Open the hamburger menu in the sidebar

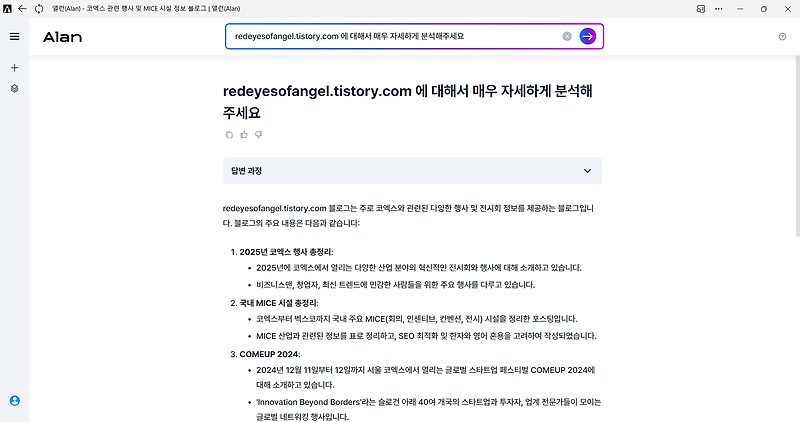[x=14, y=37]
